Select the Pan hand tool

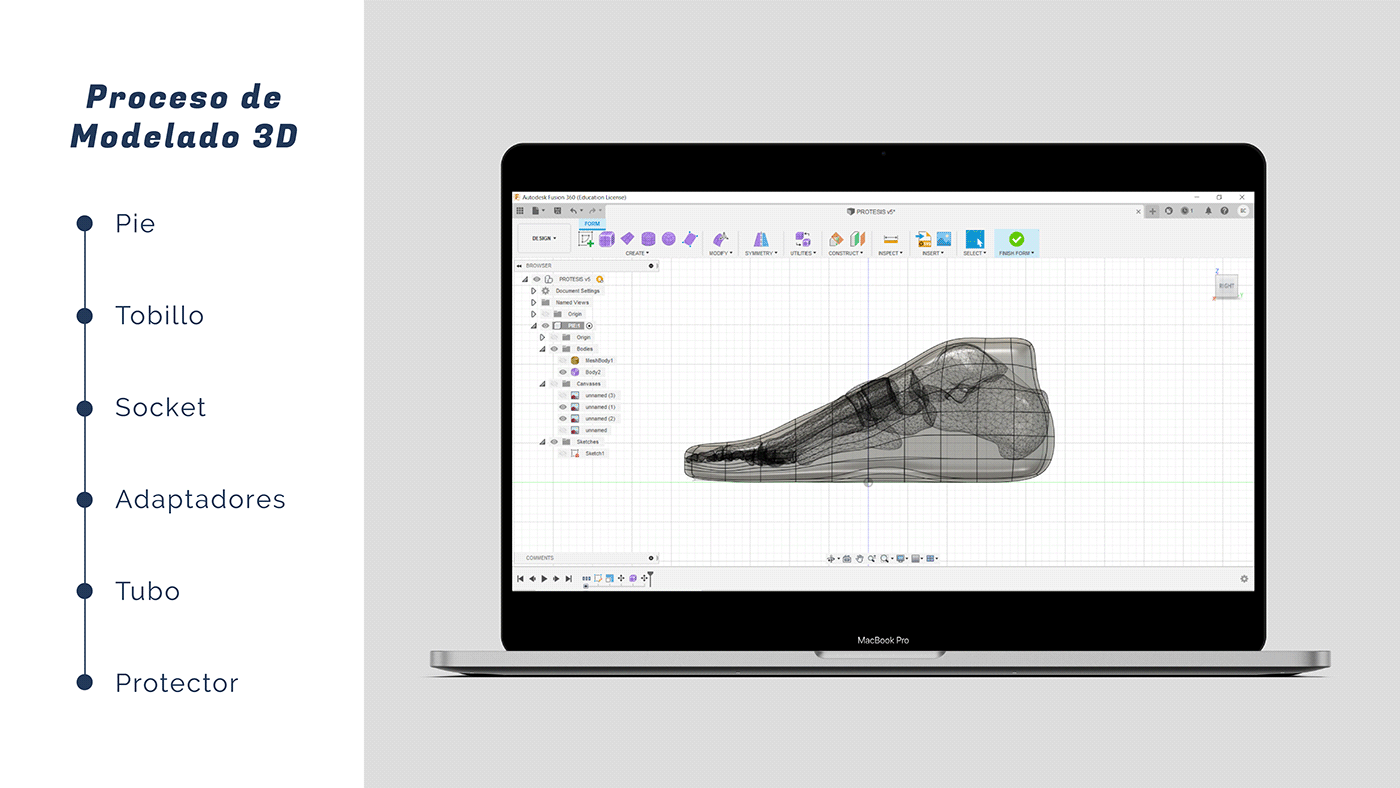point(859,558)
